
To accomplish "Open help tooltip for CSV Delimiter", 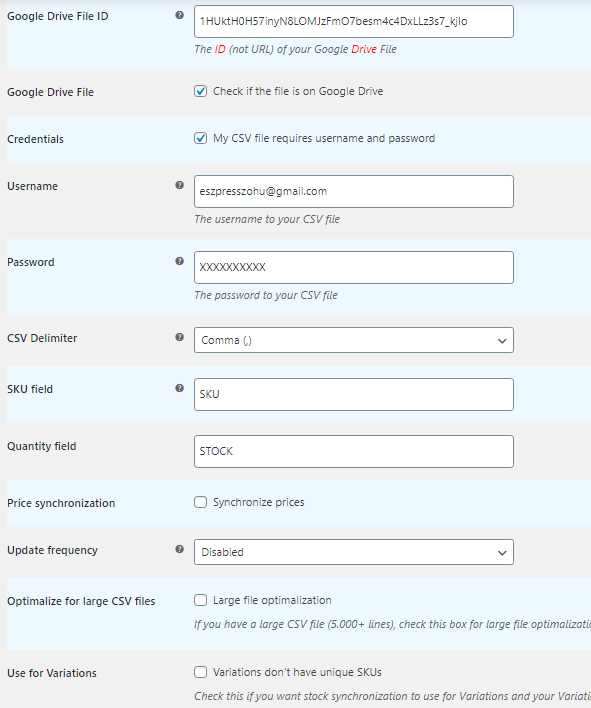I will [179, 337].
